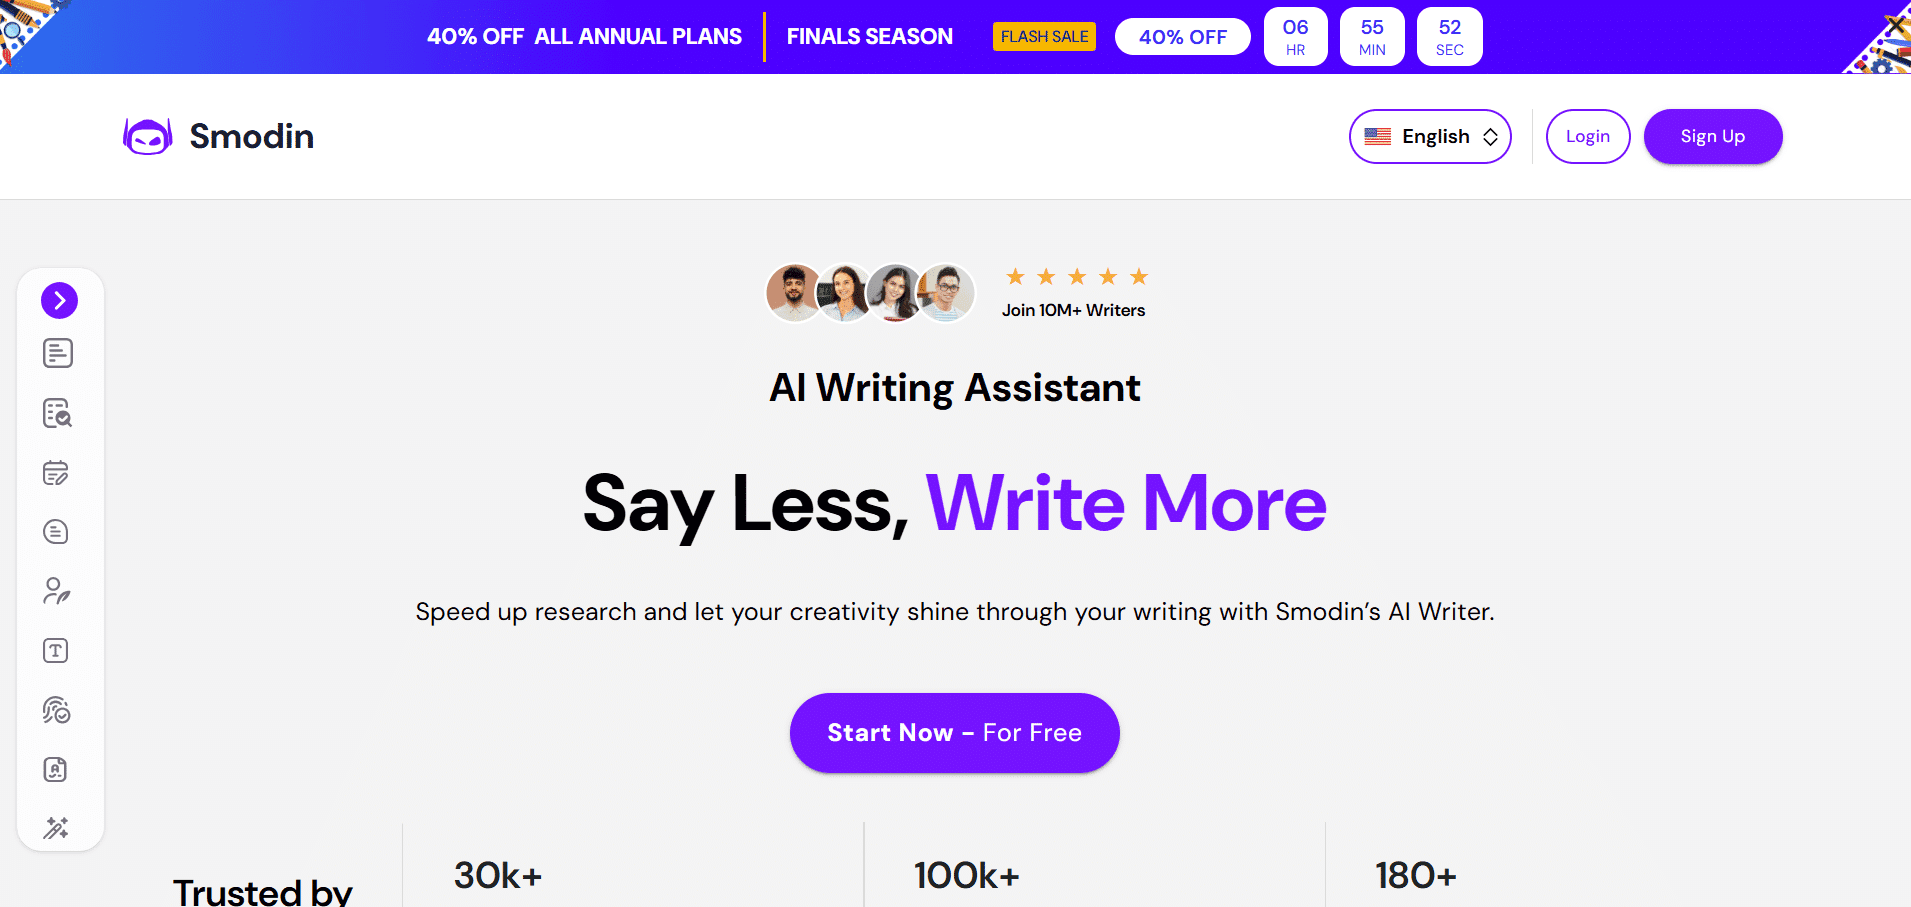
Task: Open the document with letter A sidebar icon
Action: point(56,769)
